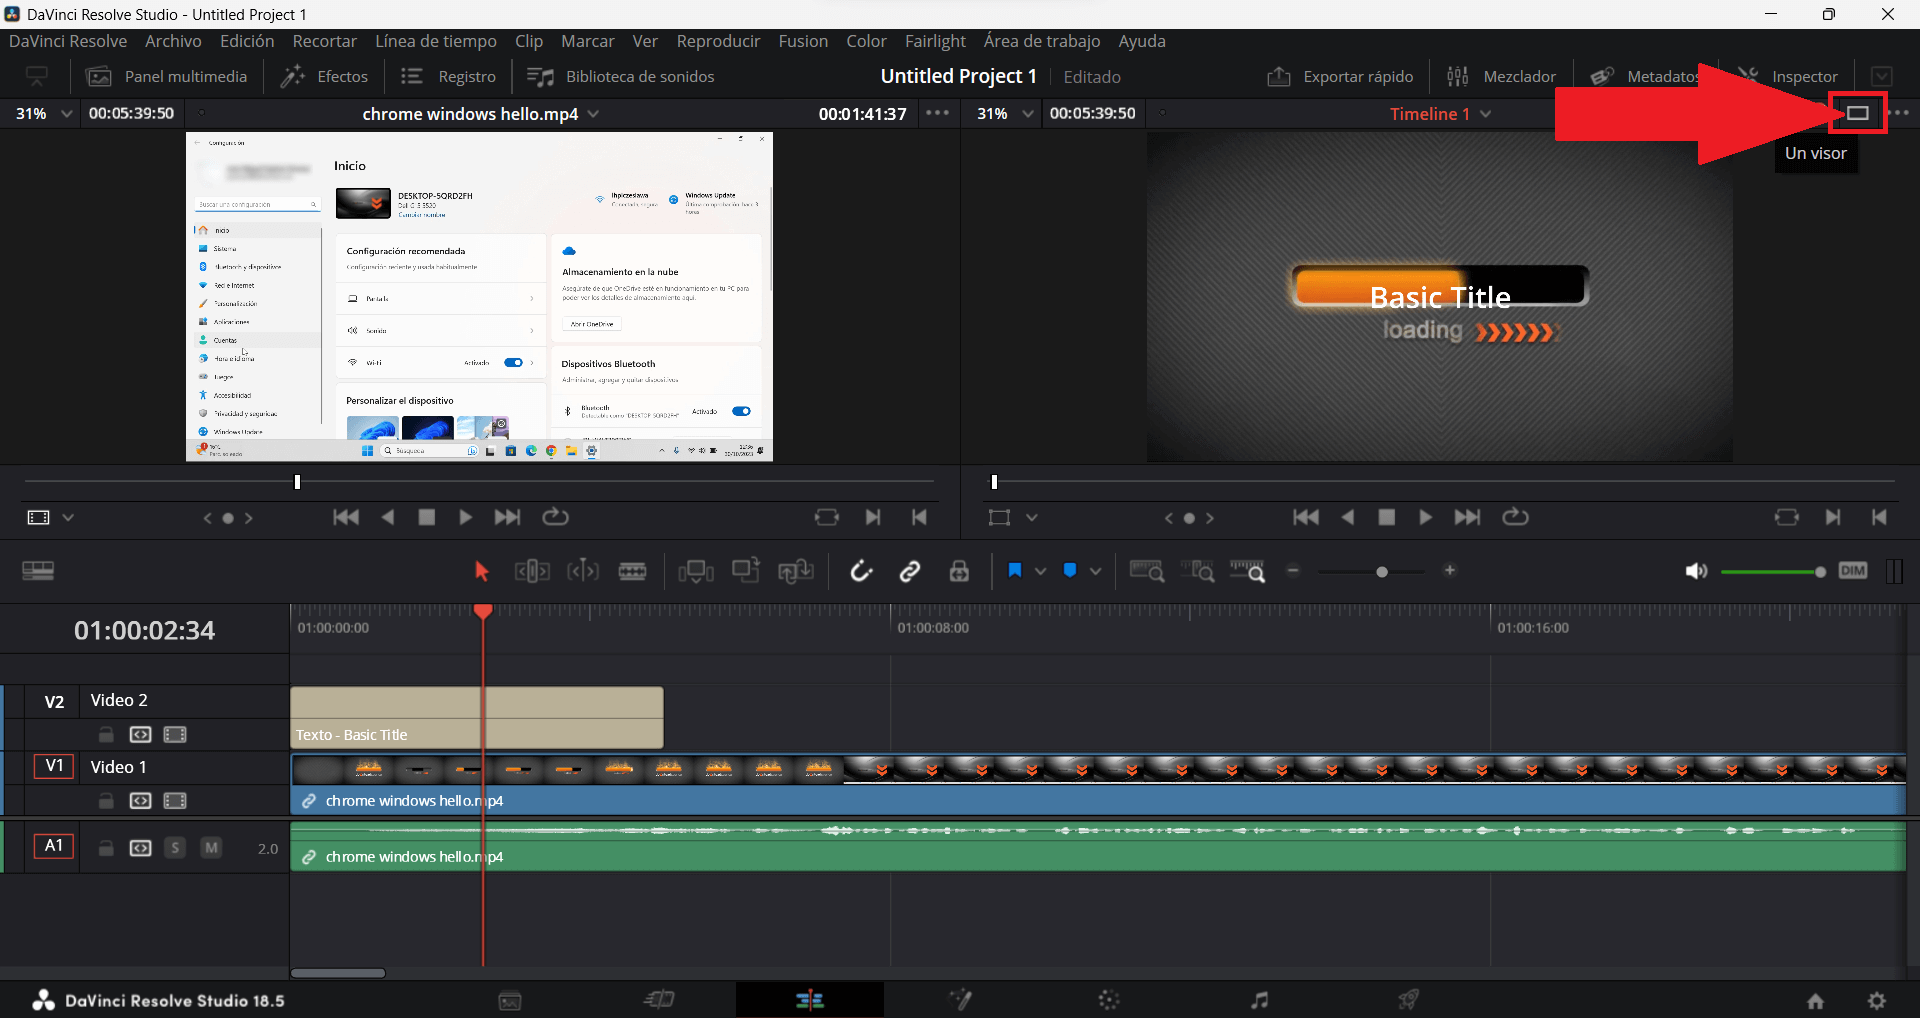Screen dimensions: 1920x1018
Task: Toggle Position Lock padlock icon
Action: coord(959,571)
